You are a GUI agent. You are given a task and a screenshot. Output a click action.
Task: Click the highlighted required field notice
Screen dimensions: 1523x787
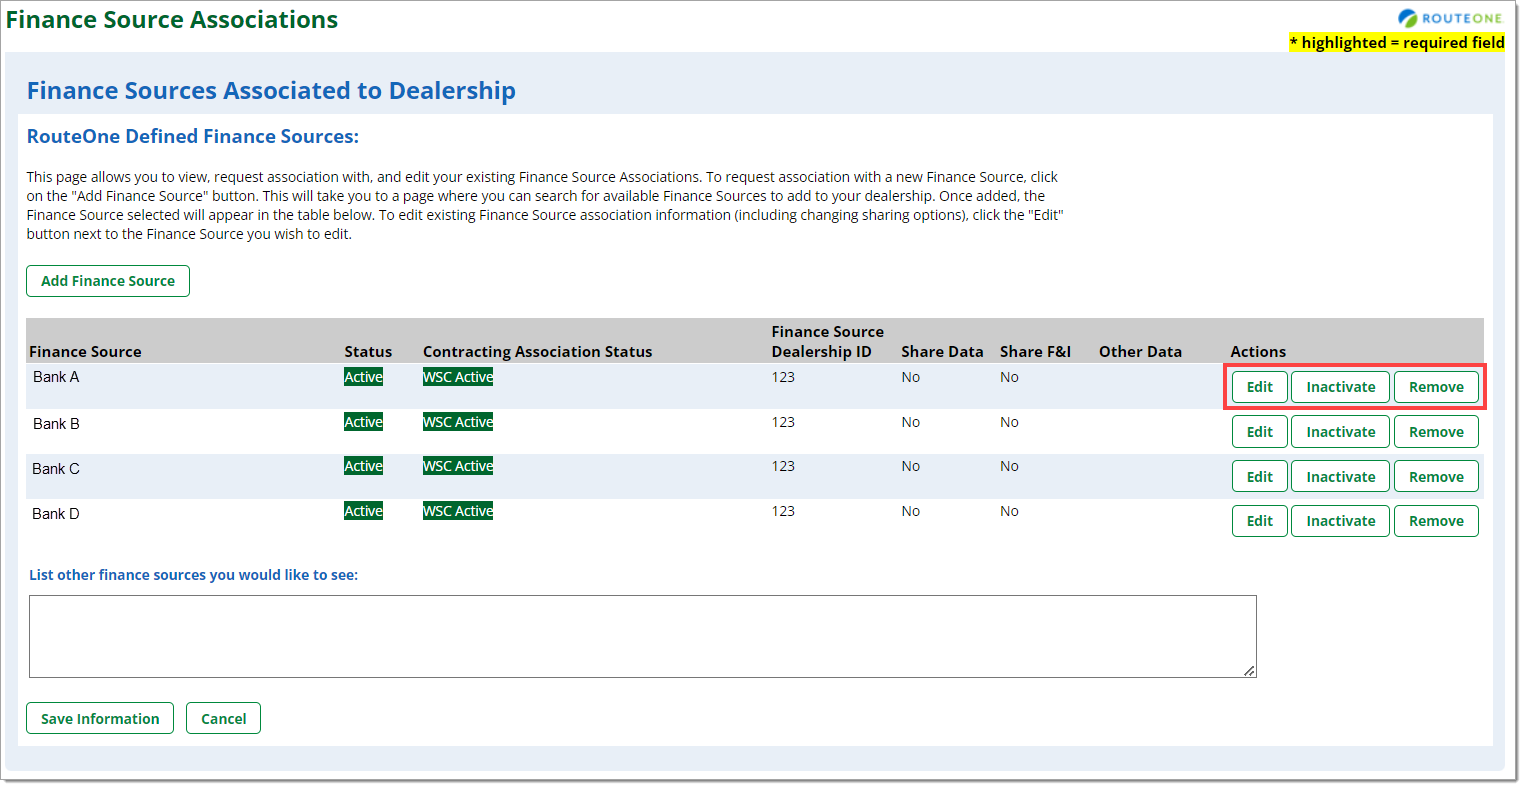[1397, 42]
